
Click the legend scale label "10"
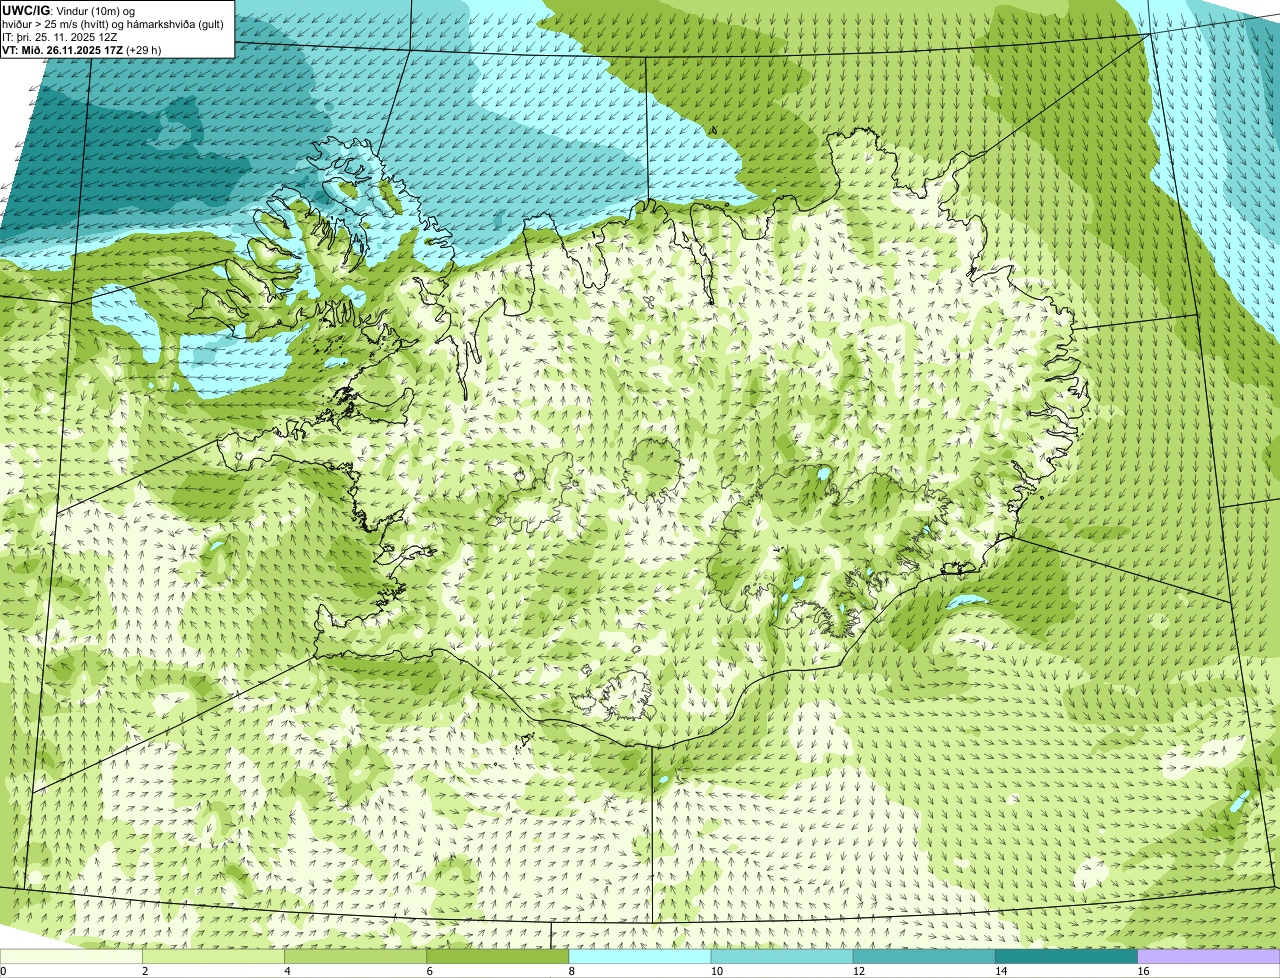tap(717, 971)
